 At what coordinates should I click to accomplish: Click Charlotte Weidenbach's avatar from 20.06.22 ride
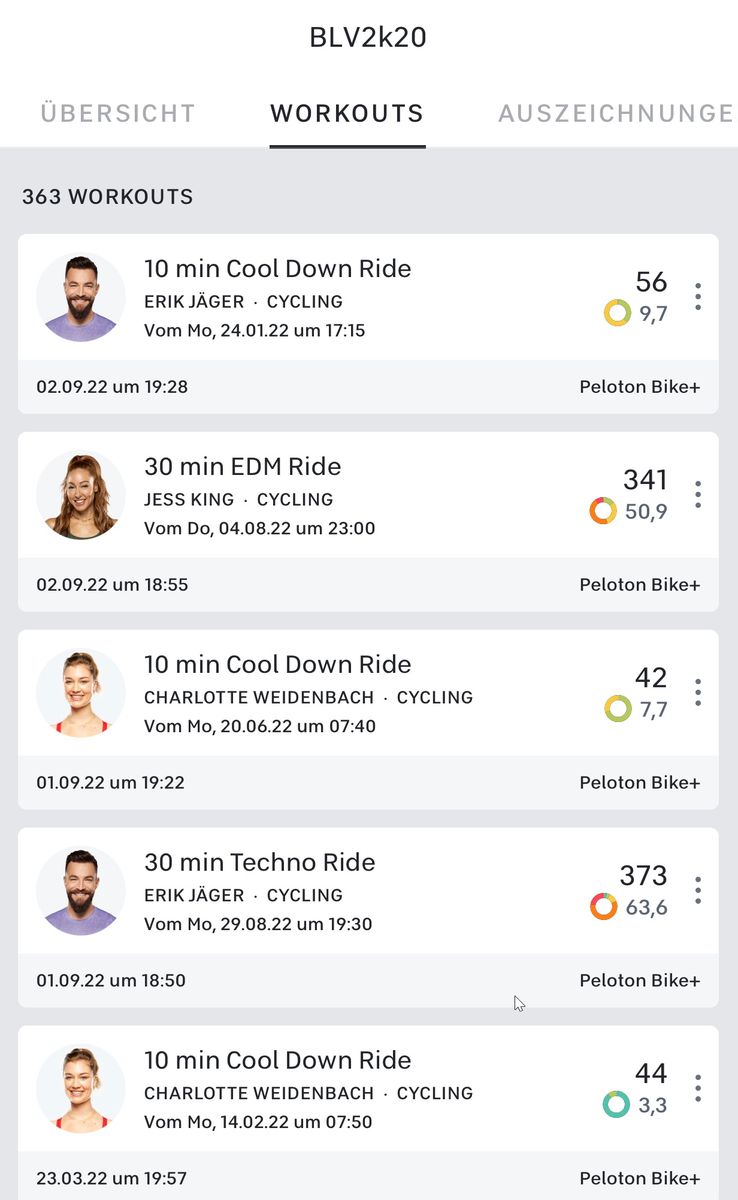point(81,693)
